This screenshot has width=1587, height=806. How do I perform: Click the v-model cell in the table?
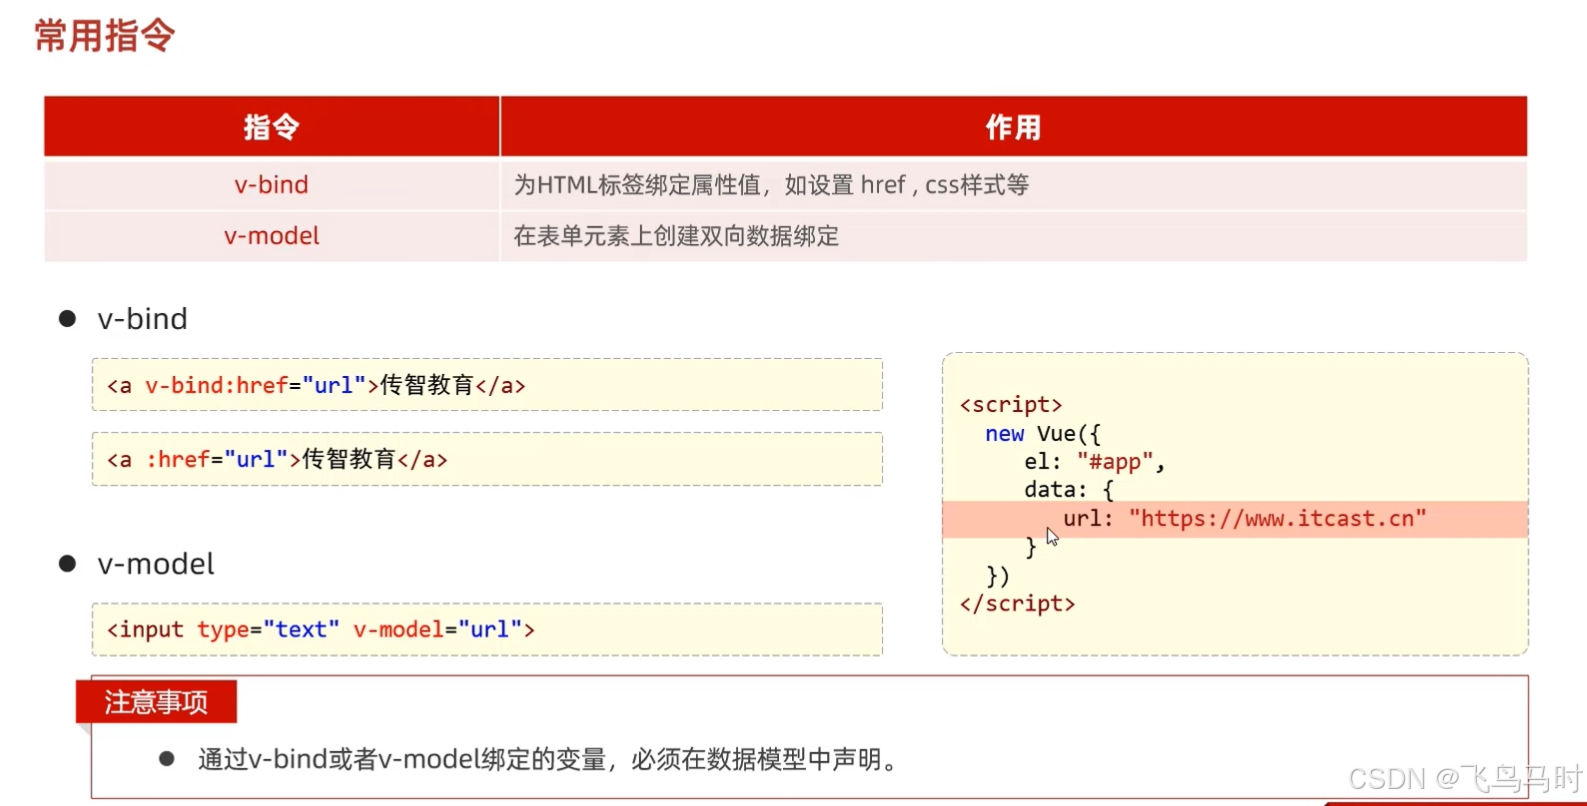coord(271,236)
